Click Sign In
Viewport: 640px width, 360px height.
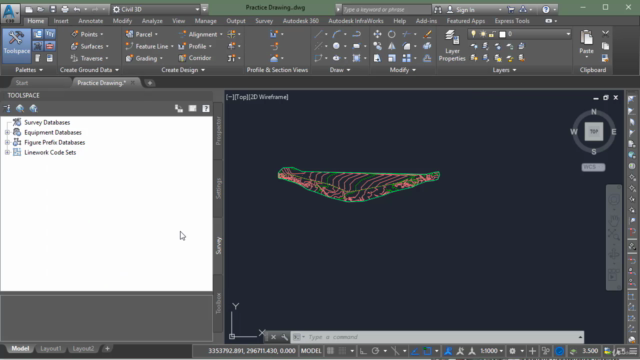coord(465,9)
